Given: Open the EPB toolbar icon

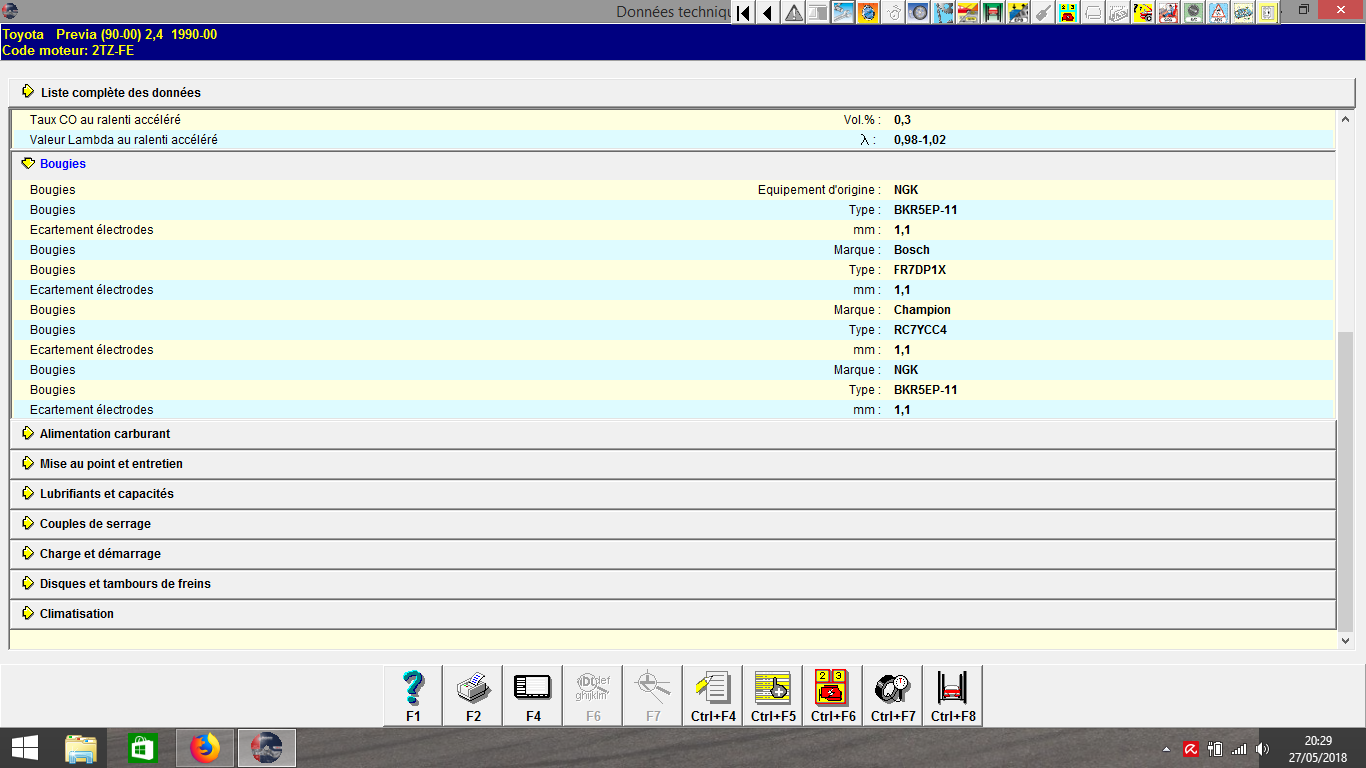Looking at the screenshot, I should pos(1019,13).
